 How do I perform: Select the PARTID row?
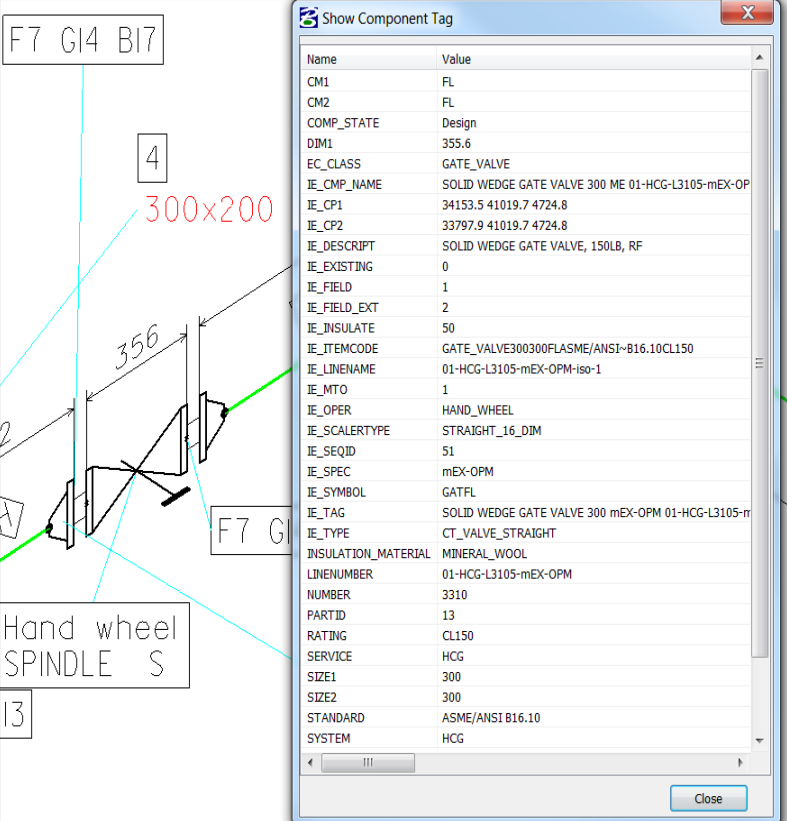[x=526, y=615]
